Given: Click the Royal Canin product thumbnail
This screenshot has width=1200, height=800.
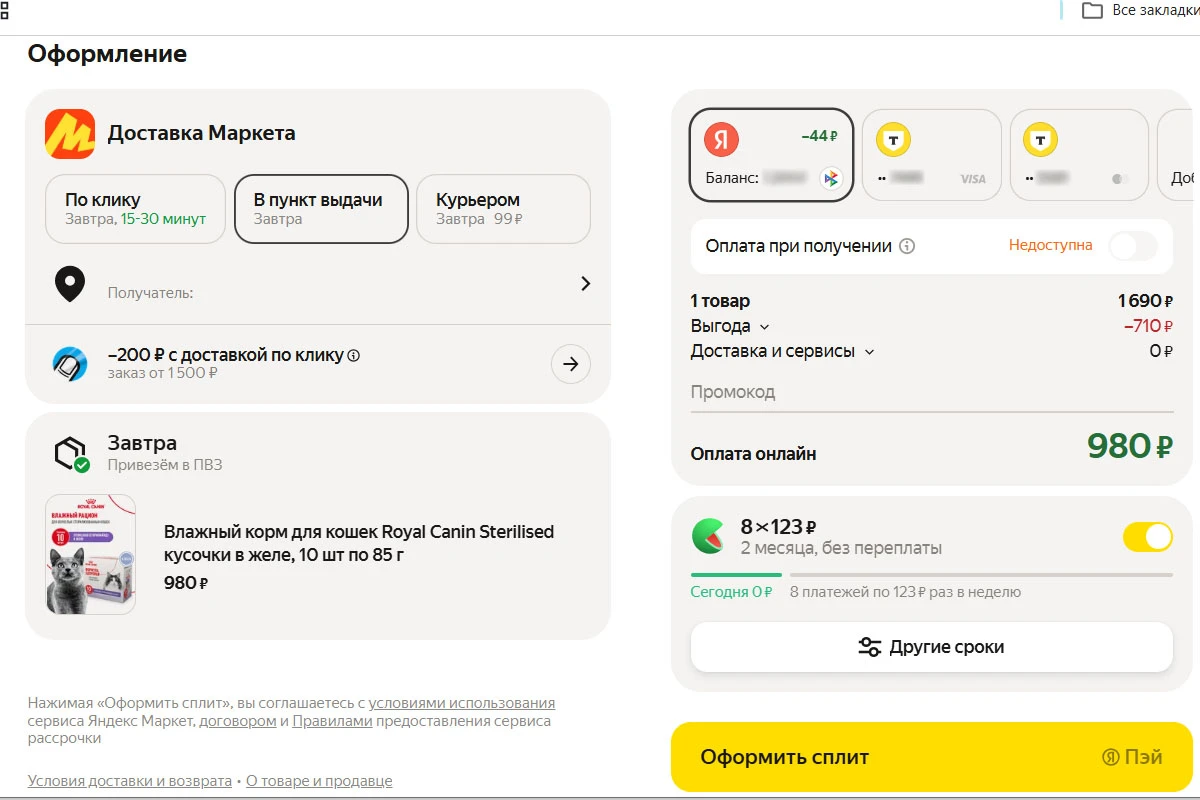Looking at the screenshot, I should (x=91, y=554).
